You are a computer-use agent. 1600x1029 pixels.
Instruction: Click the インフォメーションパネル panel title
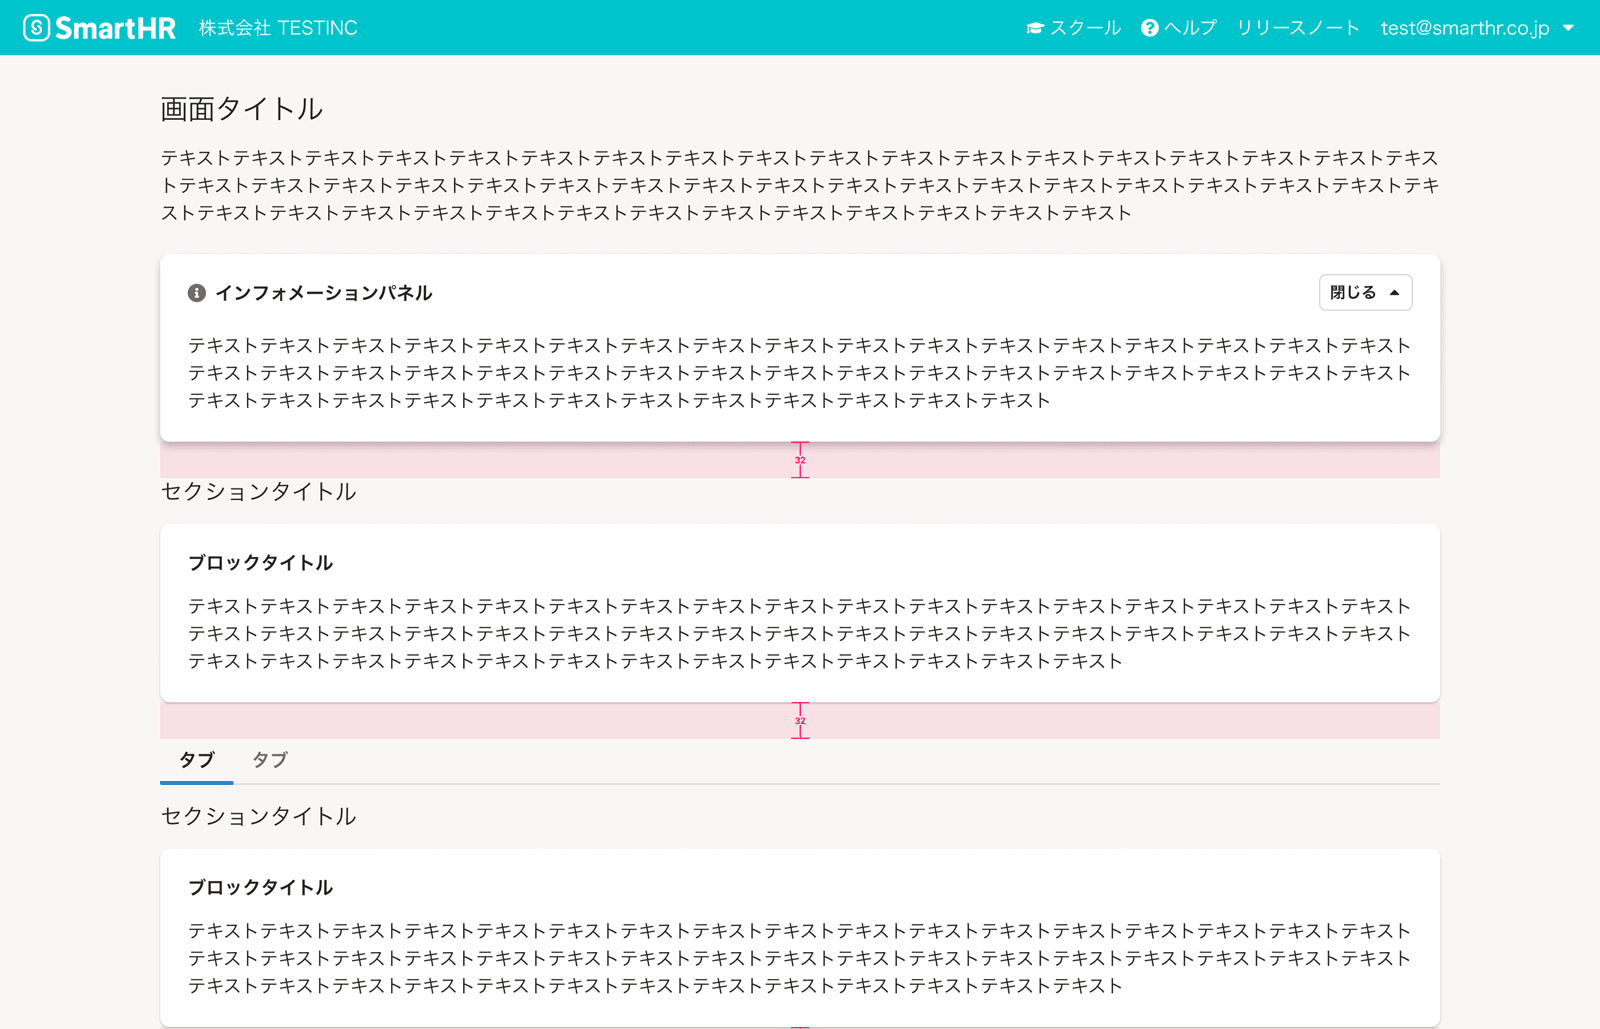324,293
